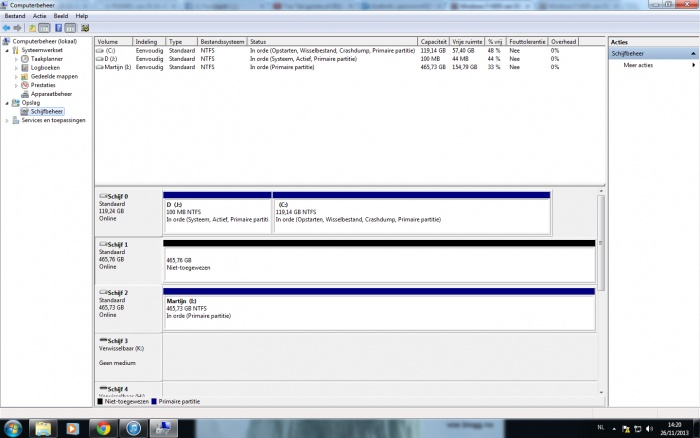700x438 pixels.
Task: Open Google Chrome from the taskbar
Action: click(102, 428)
